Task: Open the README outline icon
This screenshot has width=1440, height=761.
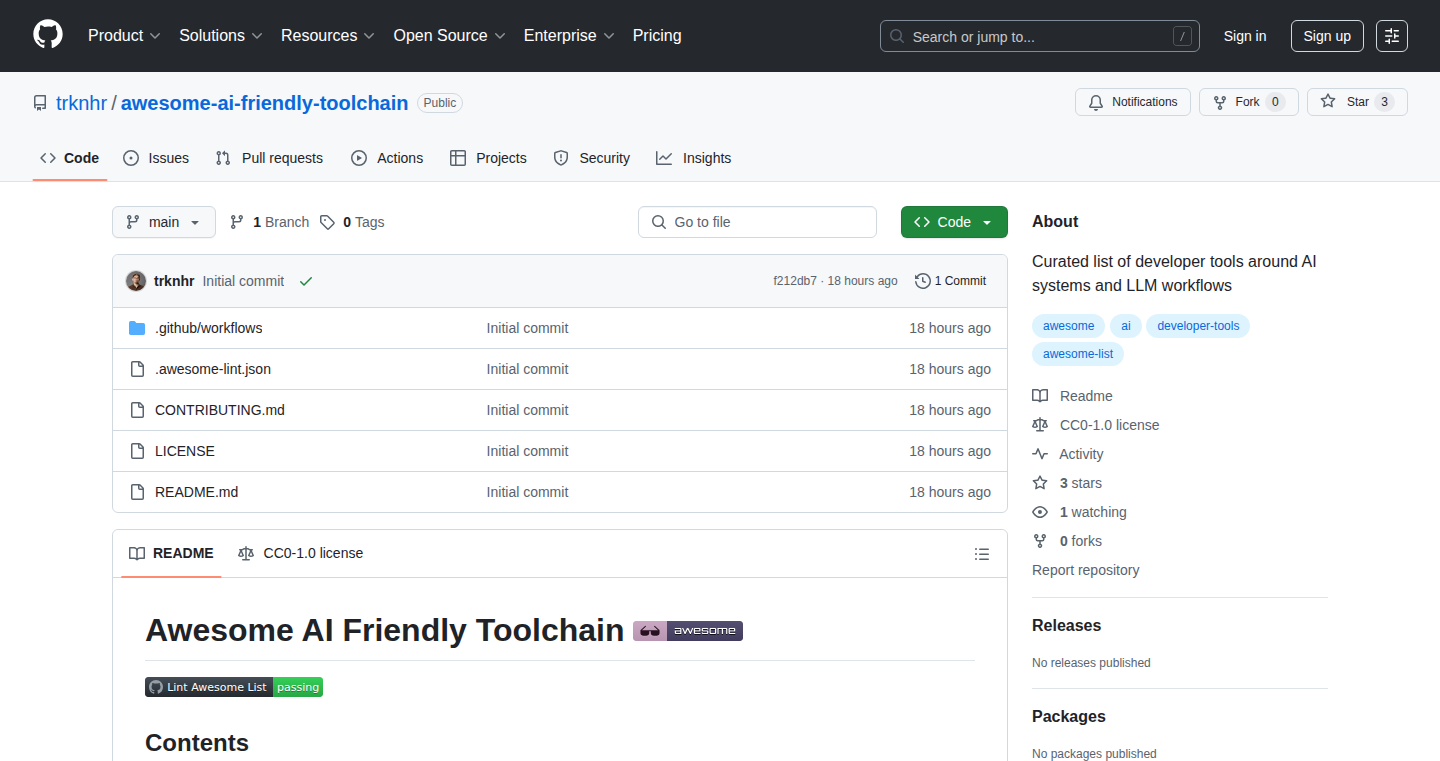Action: pos(982,554)
